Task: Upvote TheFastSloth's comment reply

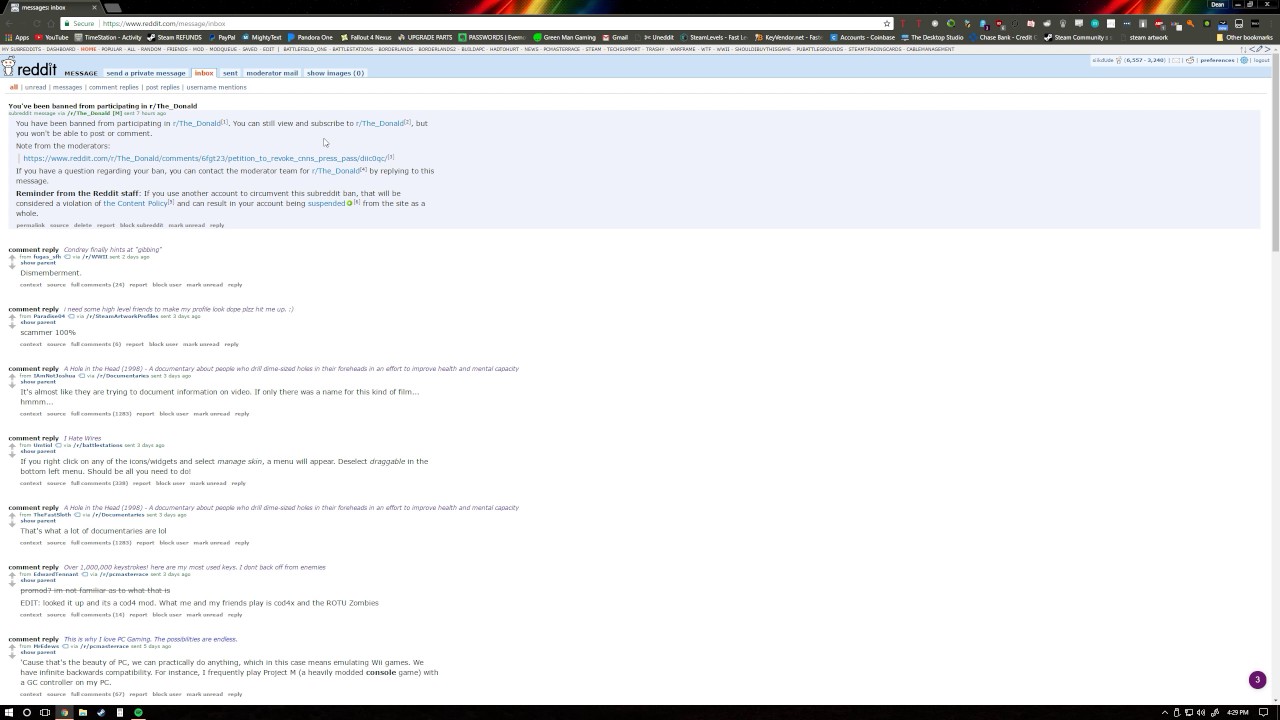Action: coord(12,516)
